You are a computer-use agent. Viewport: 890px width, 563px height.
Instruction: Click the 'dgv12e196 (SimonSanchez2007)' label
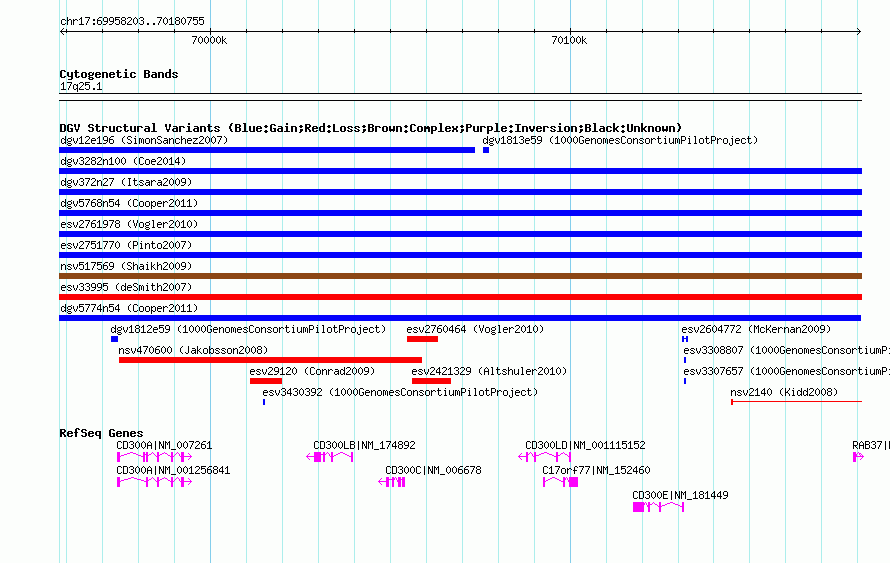pyautogui.click(x=144, y=140)
